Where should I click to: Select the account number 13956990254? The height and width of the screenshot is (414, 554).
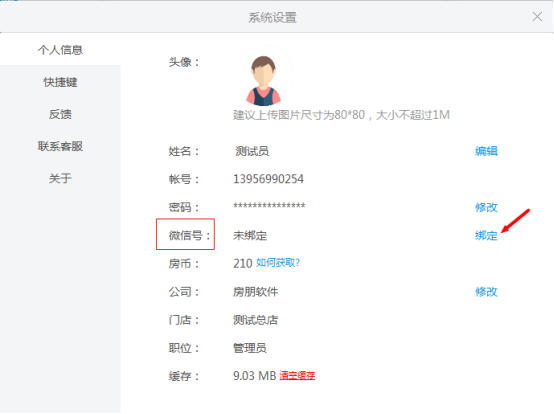point(268,179)
